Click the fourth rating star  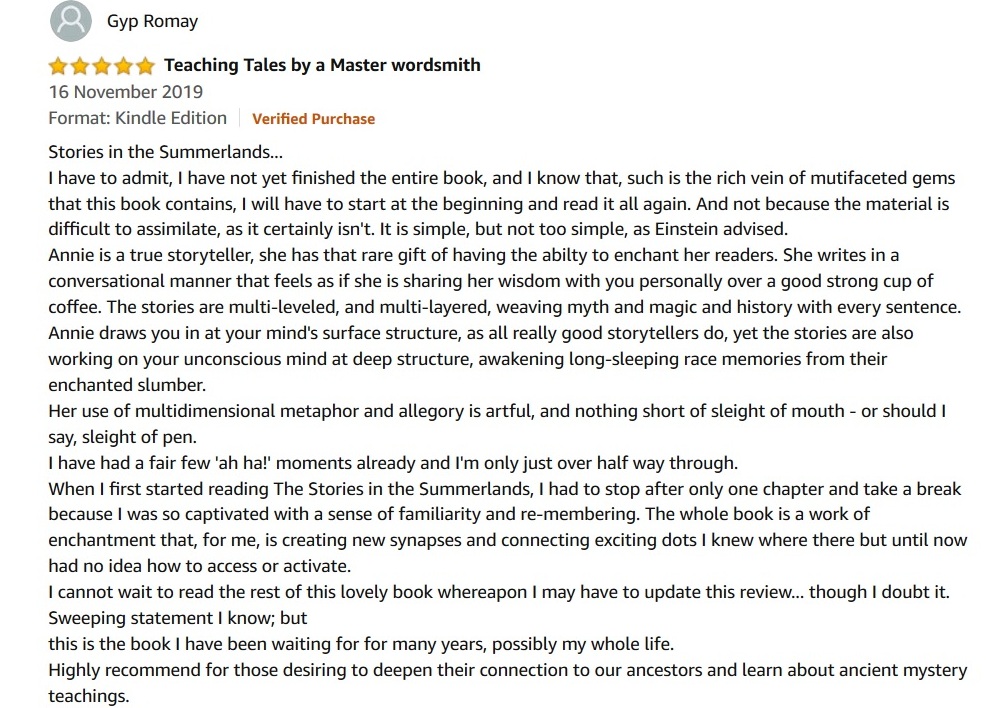(x=124, y=67)
